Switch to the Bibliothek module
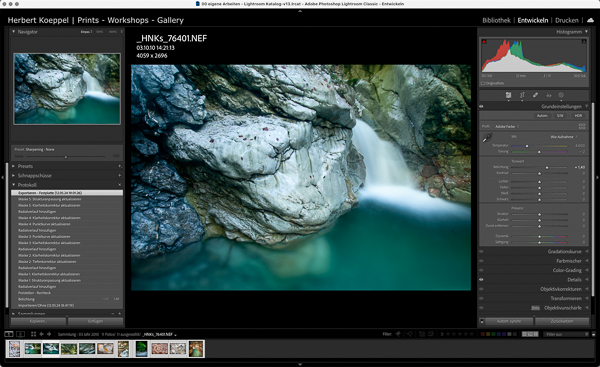Image resolution: width=600 pixels, height=367 pixels. tap(496, 20)
